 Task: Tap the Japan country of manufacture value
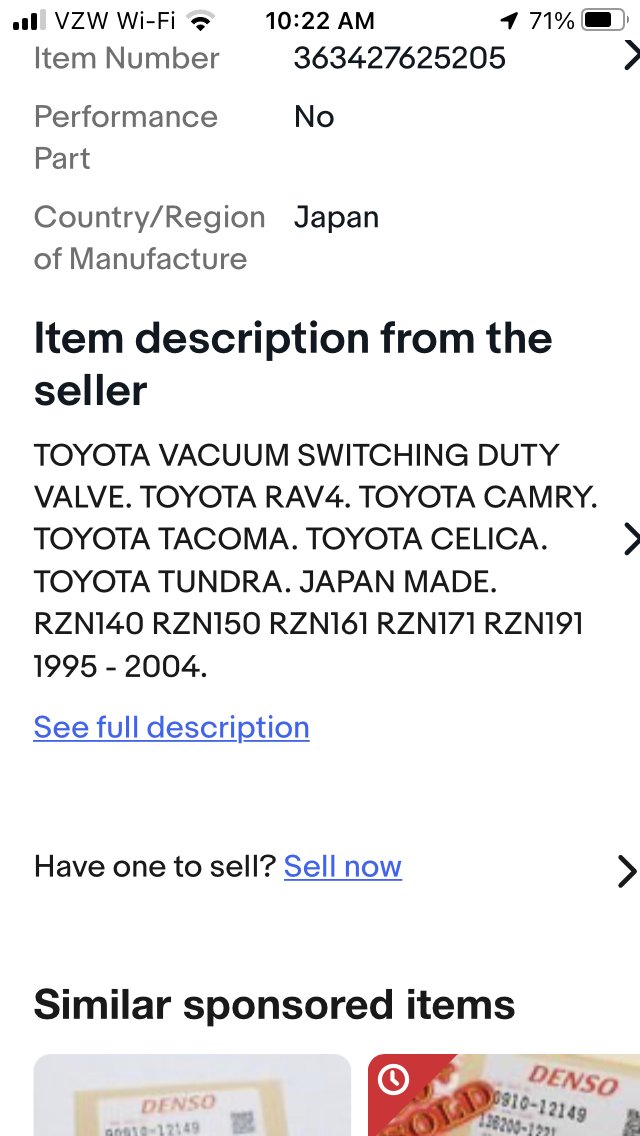point(336,218)
